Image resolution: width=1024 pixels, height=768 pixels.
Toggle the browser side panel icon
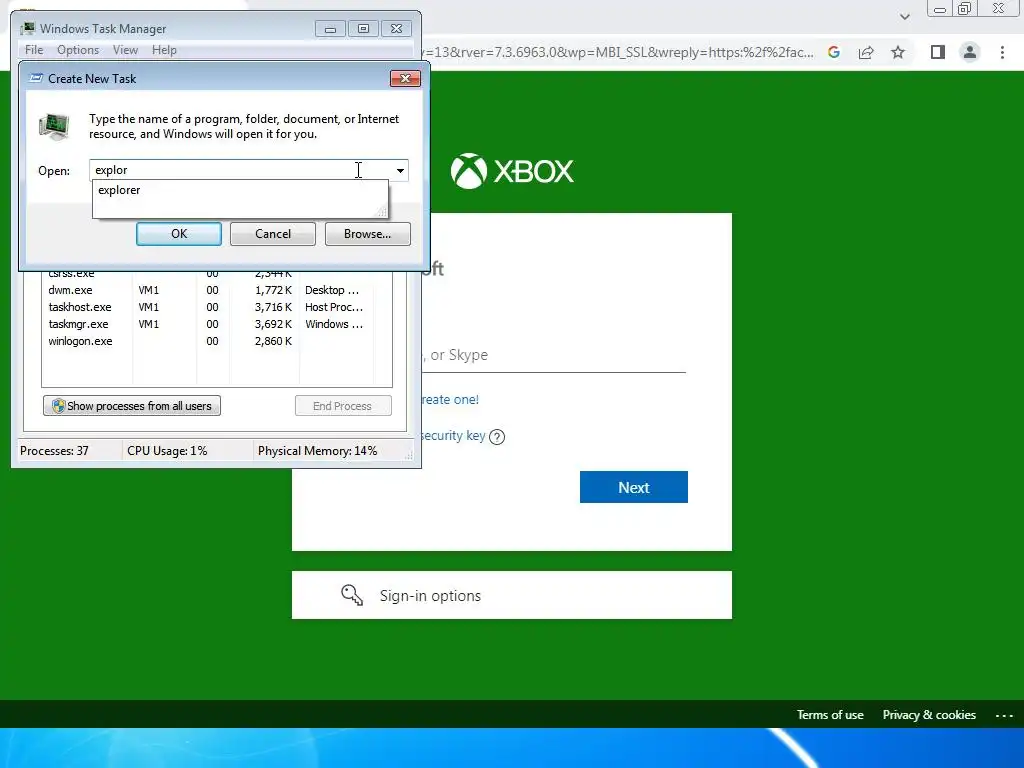(x=938, y=52)
